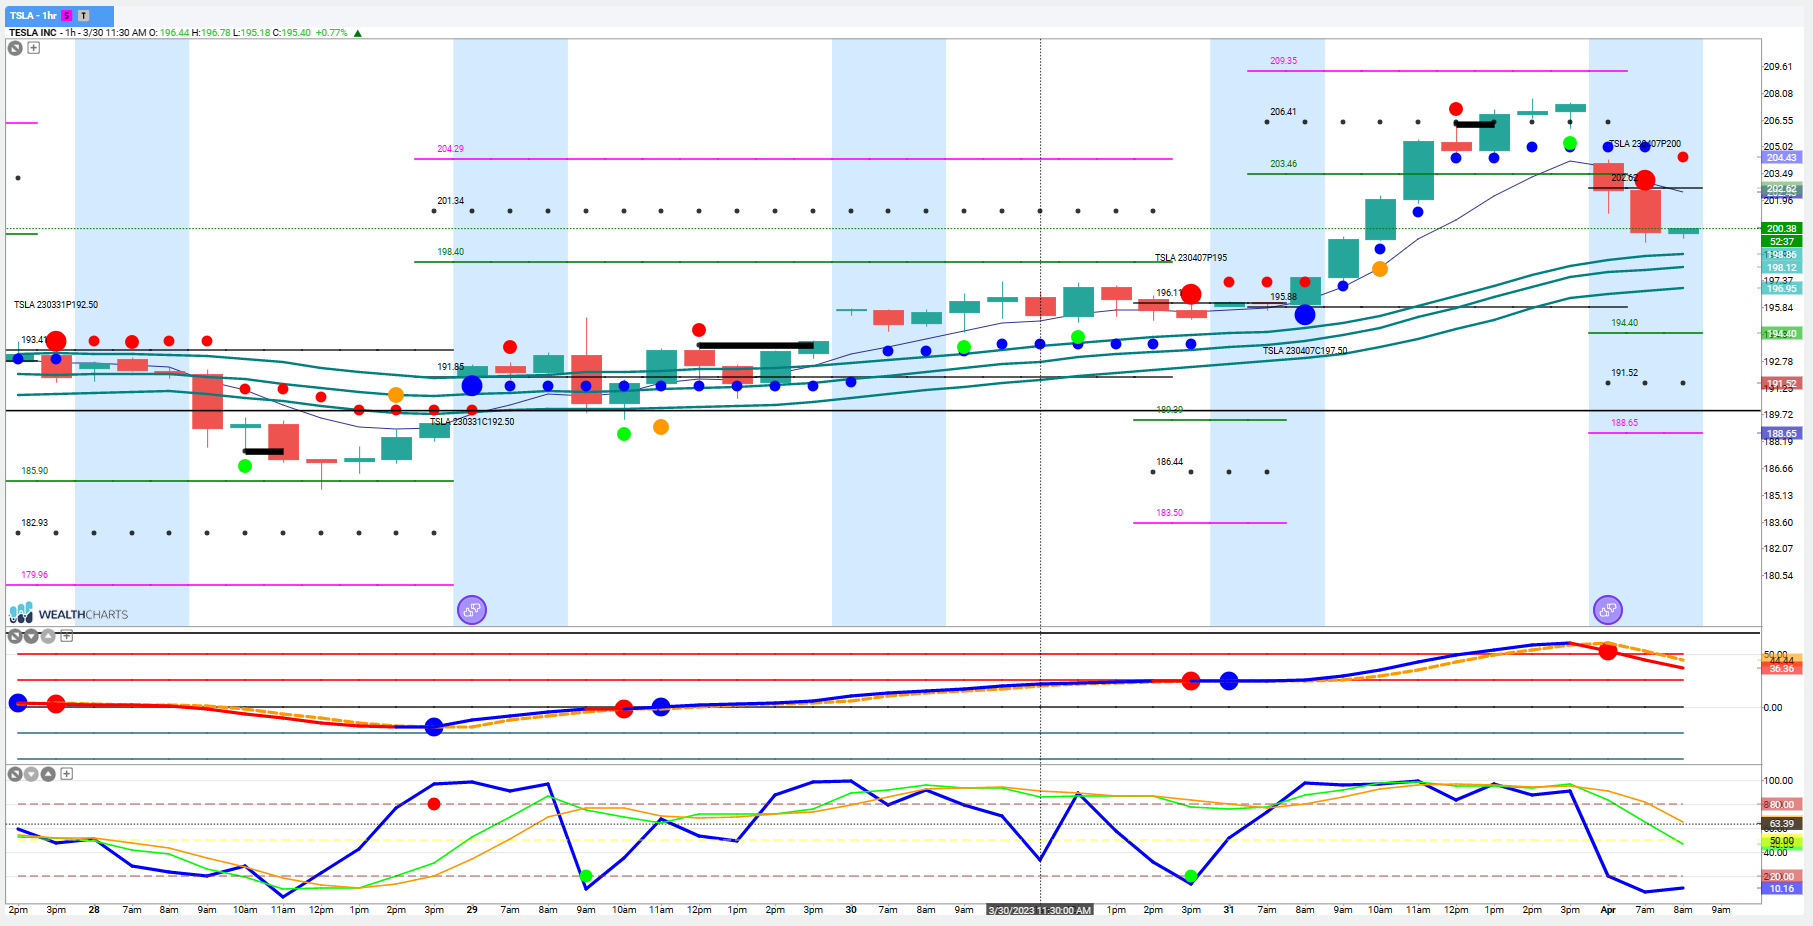Click the 185.90 green level label

point(35,471)
